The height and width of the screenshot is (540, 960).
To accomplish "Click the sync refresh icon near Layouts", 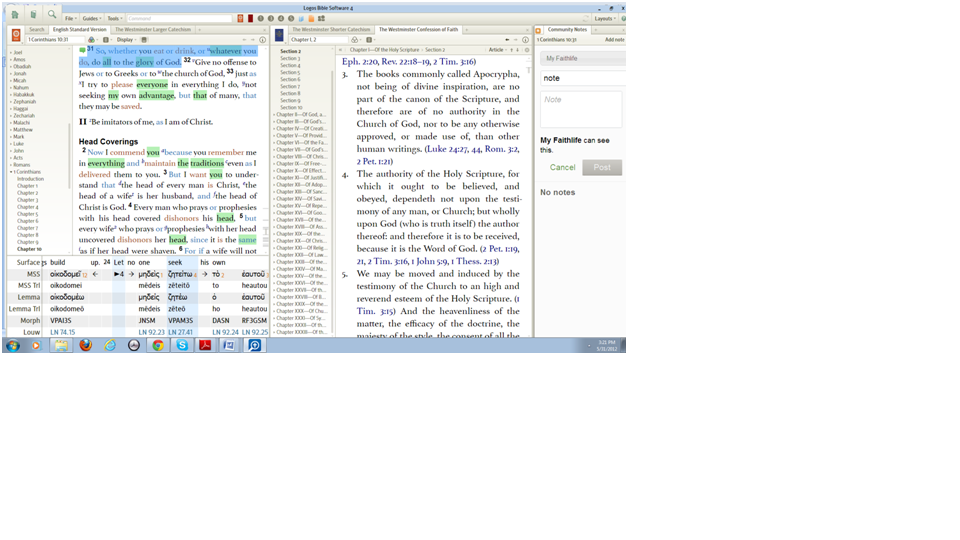I will (586, 18).
